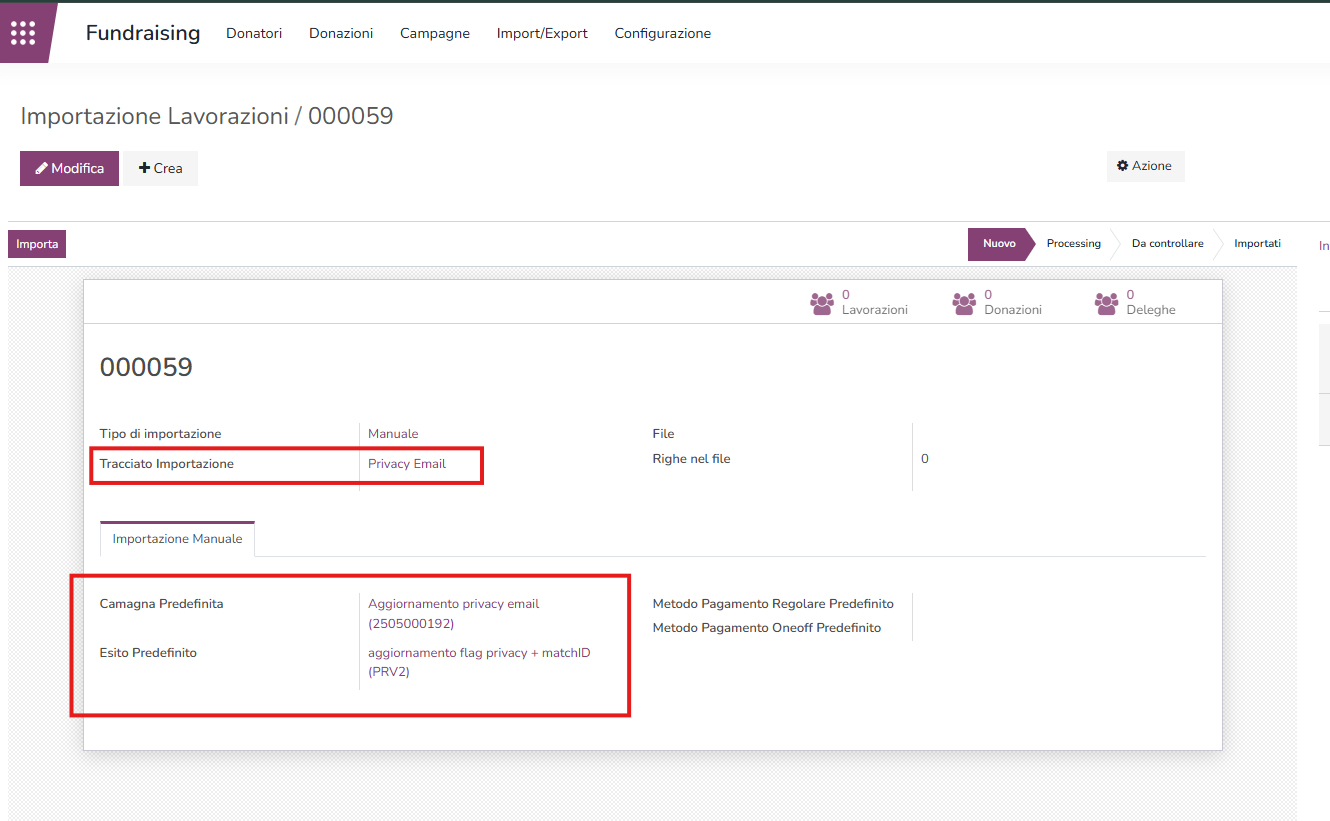Open the Campagne menu
The height and width of the screenshot is (821, 1330).
tap(435, 33)
